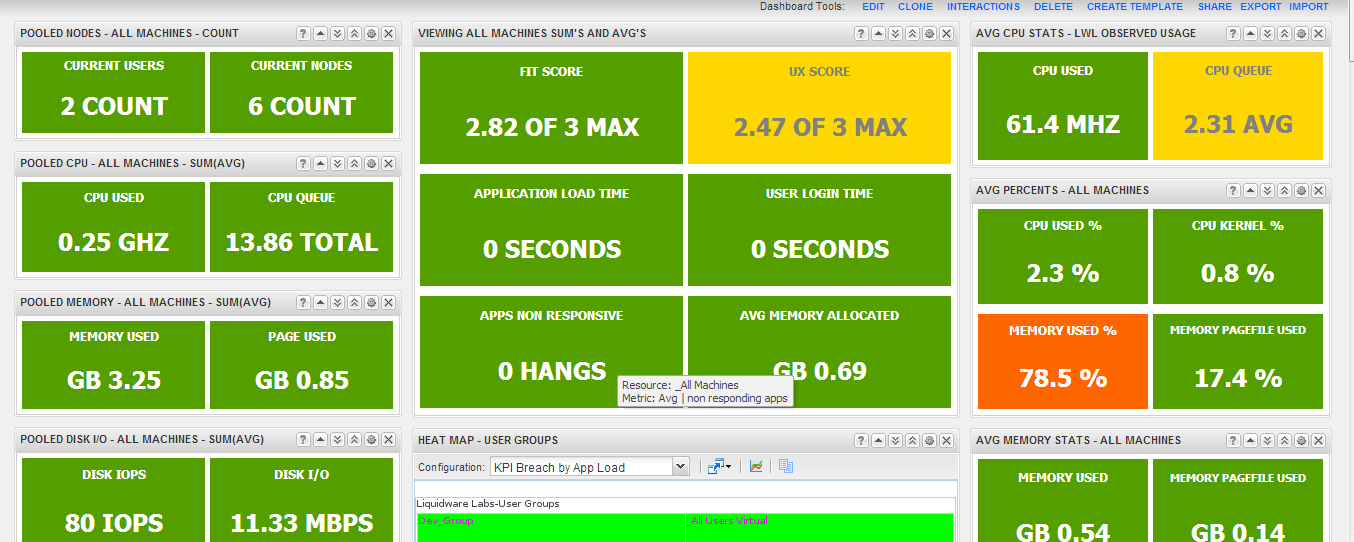Open the Configuration KPI Breach dropdown
This screenshot has height=542, width=1354.
coord(589,467)
